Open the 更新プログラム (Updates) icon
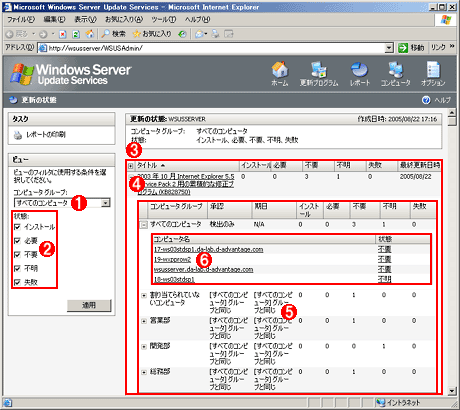460x410 pixels. (319, 74)
